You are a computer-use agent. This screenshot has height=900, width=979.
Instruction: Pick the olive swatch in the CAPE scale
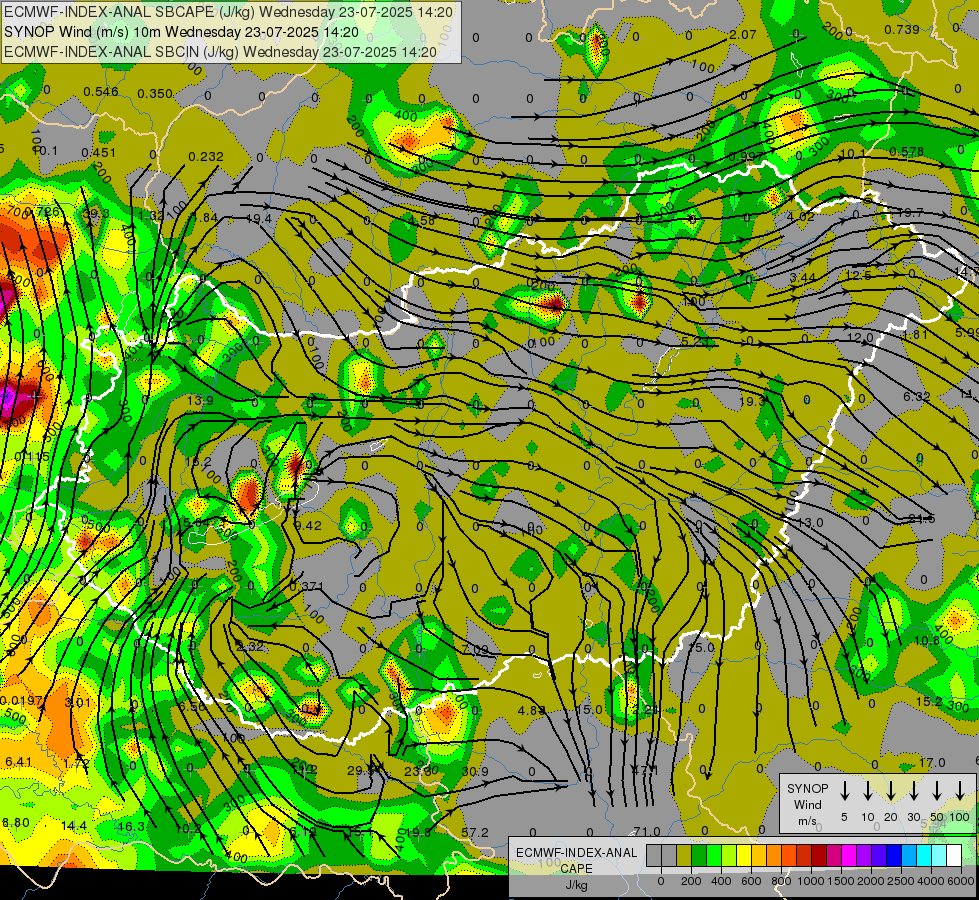point(684,856)
